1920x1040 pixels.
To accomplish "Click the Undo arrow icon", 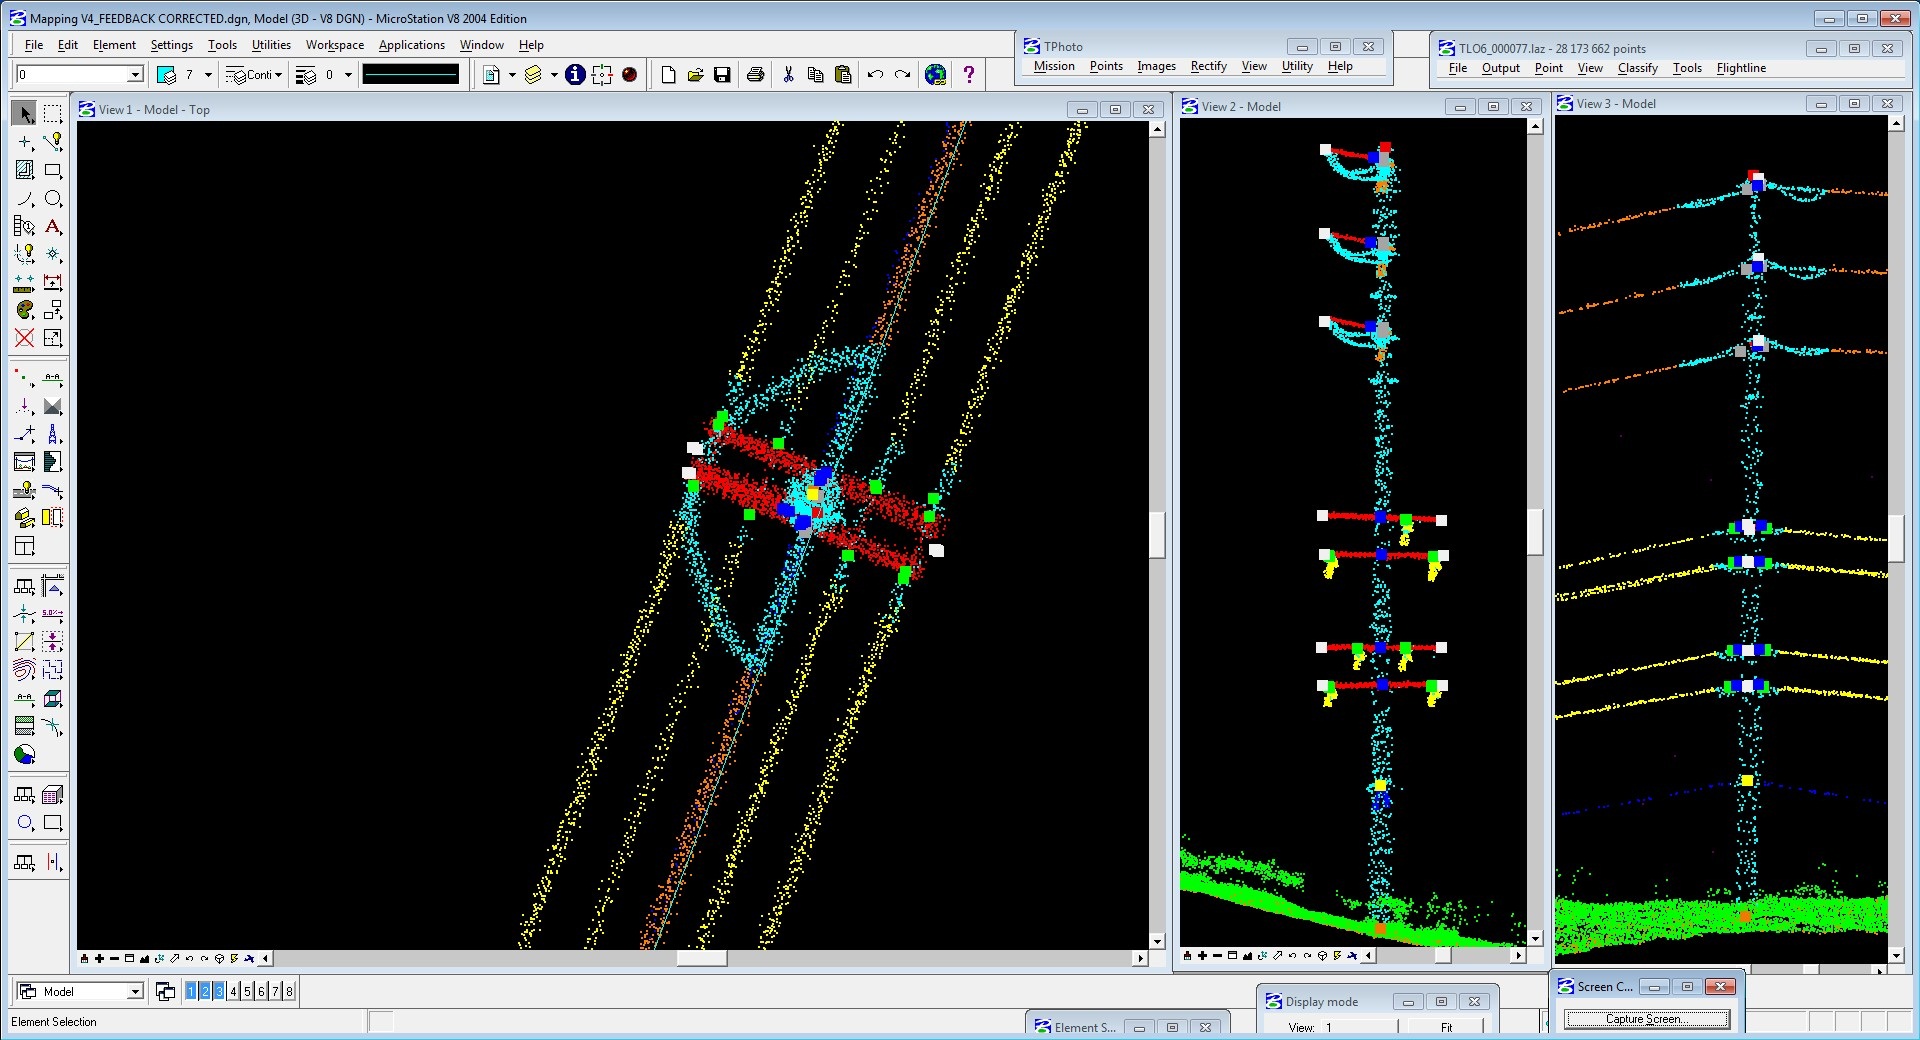I will [x=875, y=75].
